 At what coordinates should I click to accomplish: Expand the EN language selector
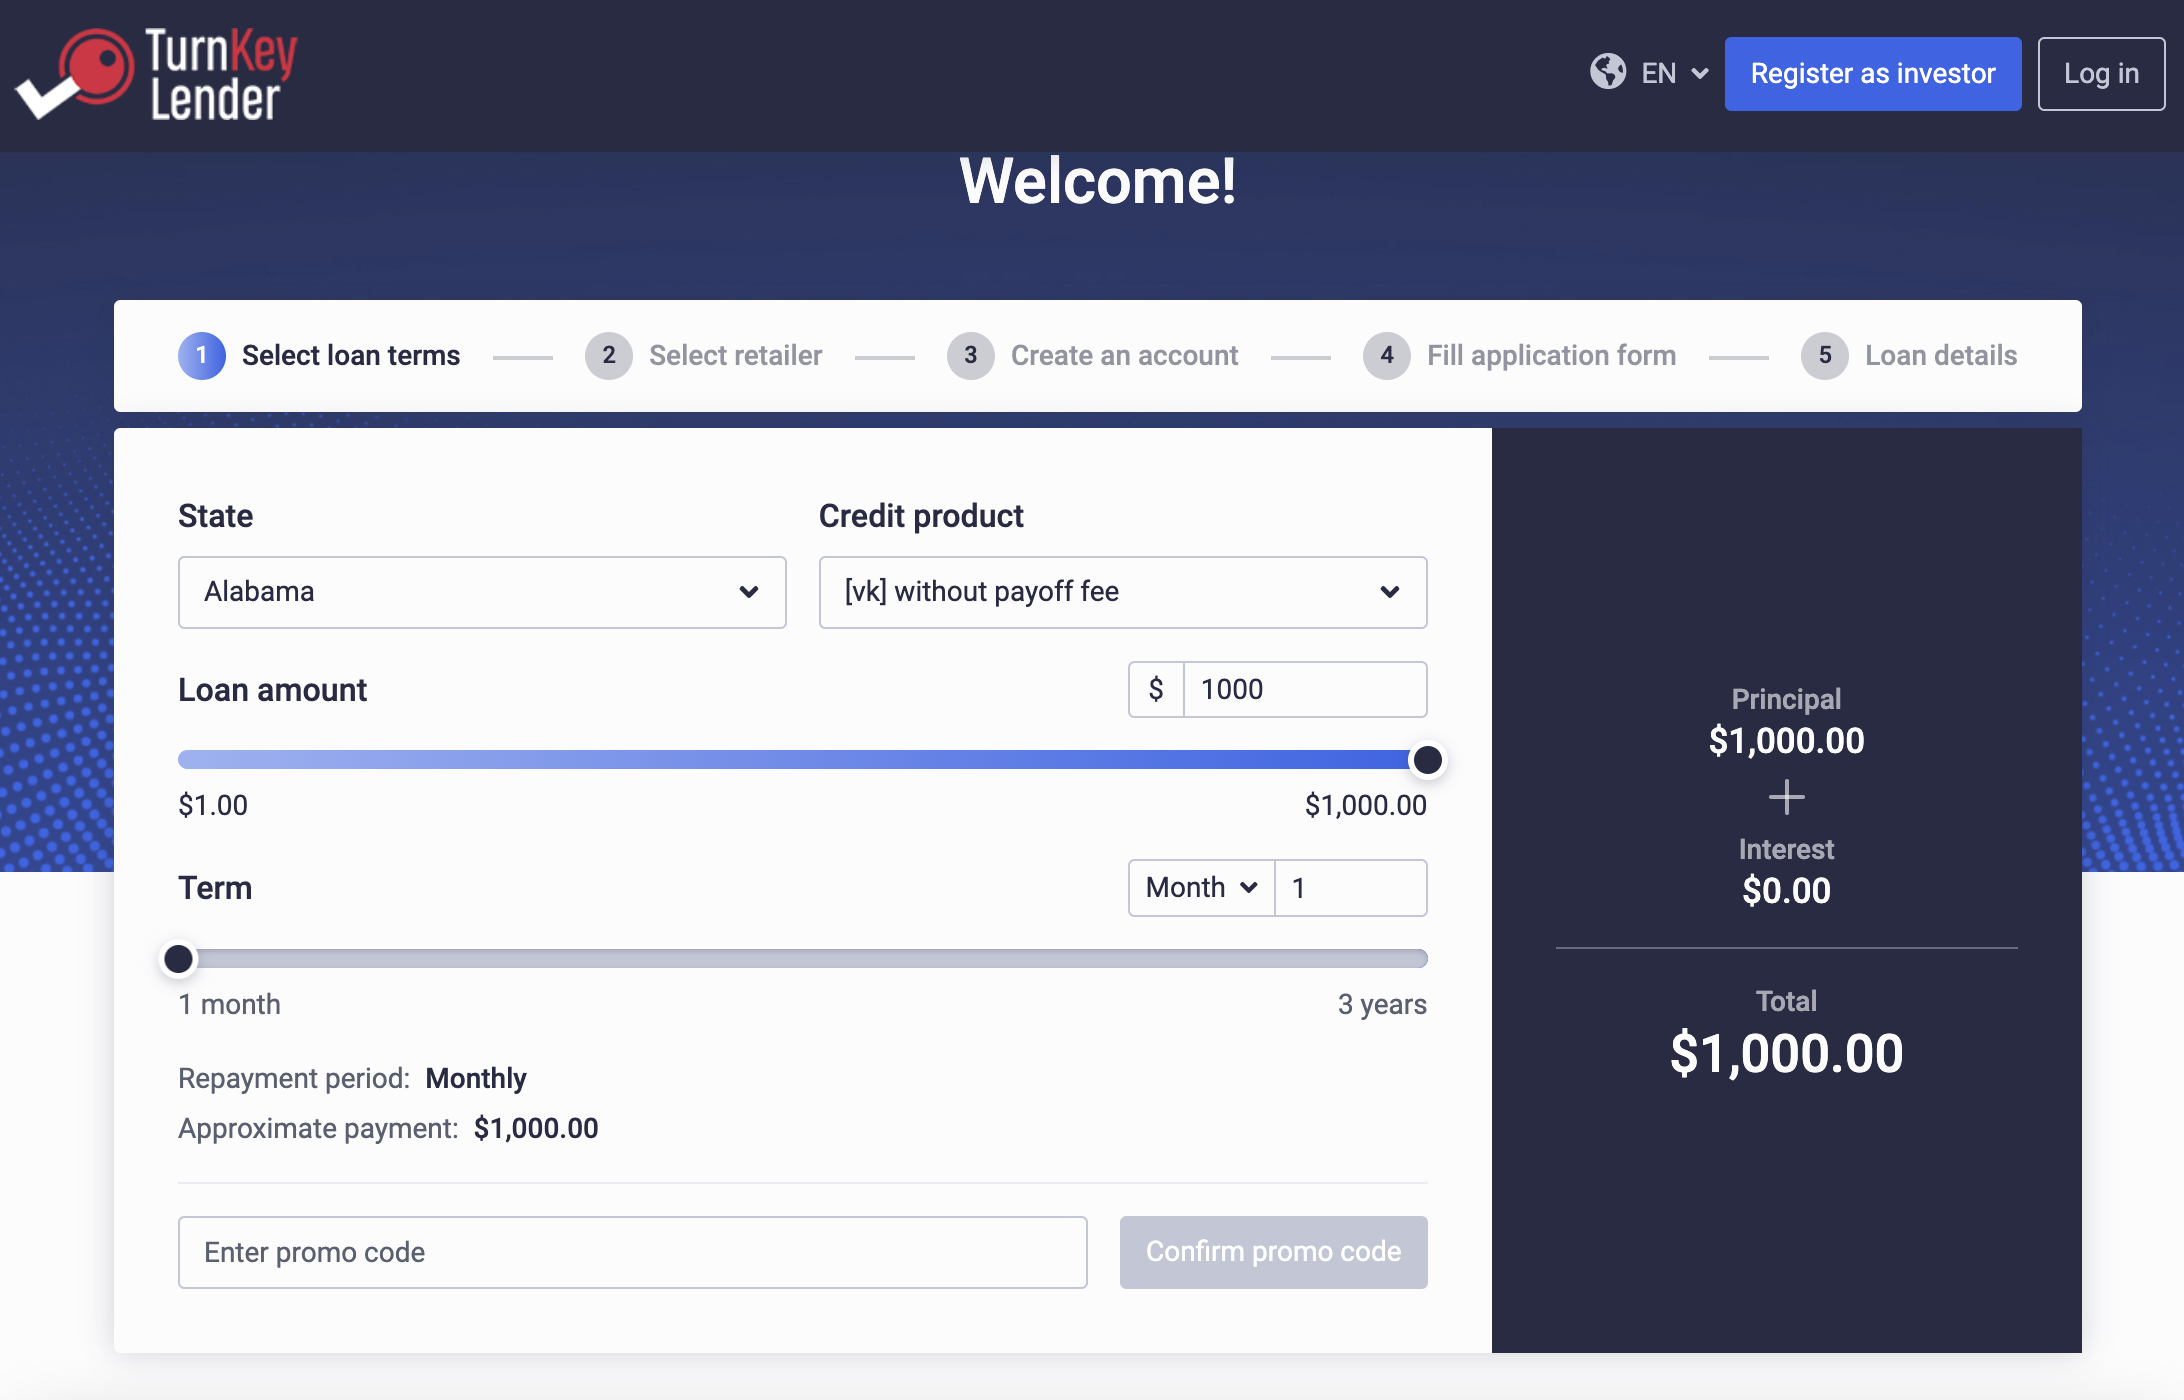tap(1674, 73)
